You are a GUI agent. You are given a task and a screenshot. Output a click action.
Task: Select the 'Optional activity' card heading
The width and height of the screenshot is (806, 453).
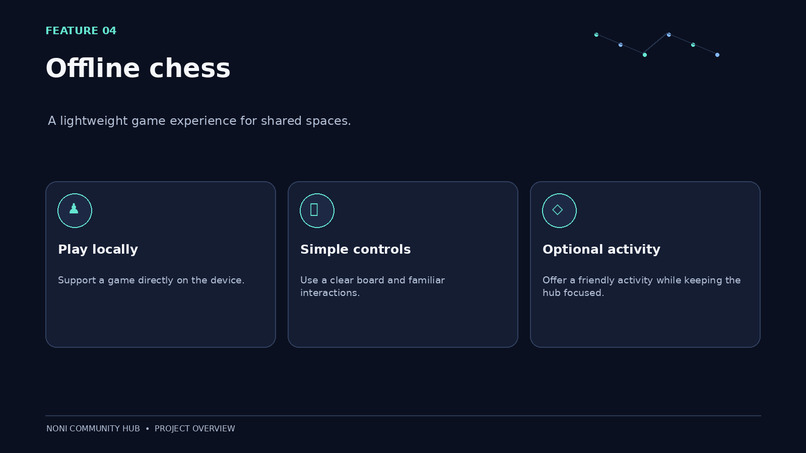click(601, 249)
